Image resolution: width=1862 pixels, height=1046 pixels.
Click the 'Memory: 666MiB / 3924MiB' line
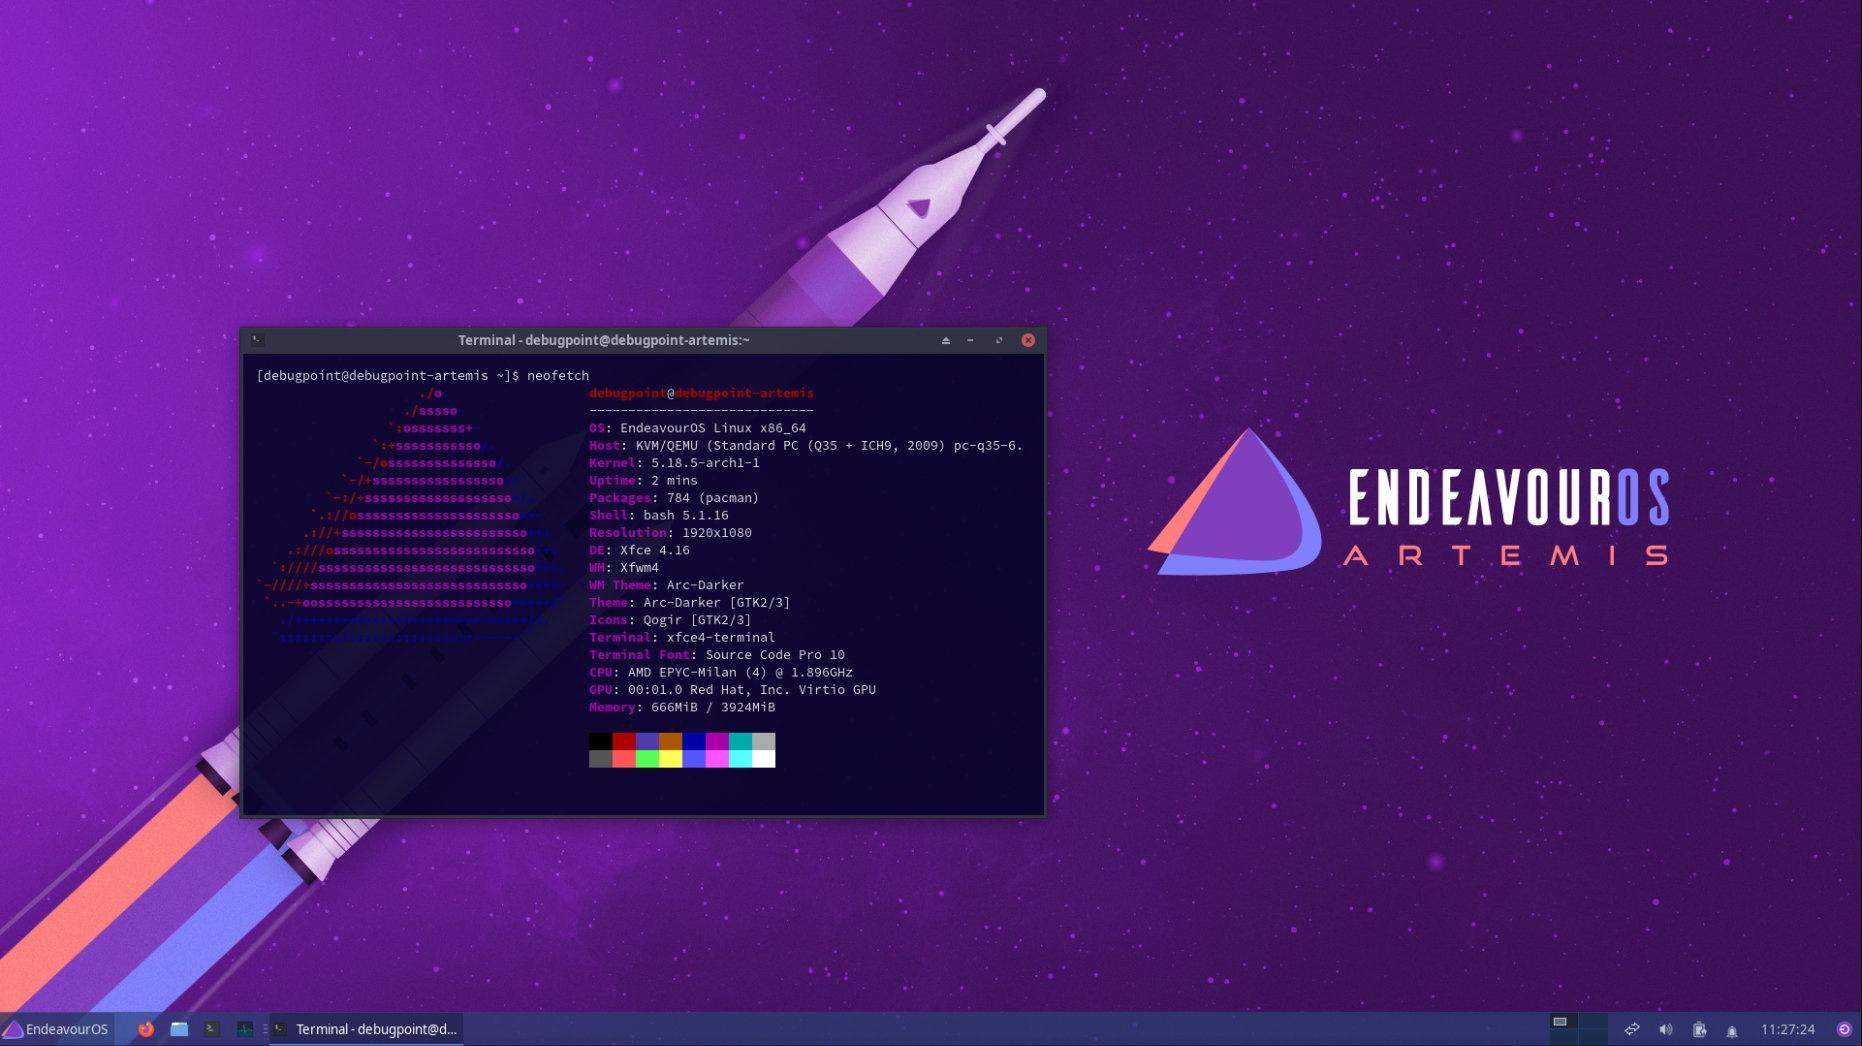point(682,707)
